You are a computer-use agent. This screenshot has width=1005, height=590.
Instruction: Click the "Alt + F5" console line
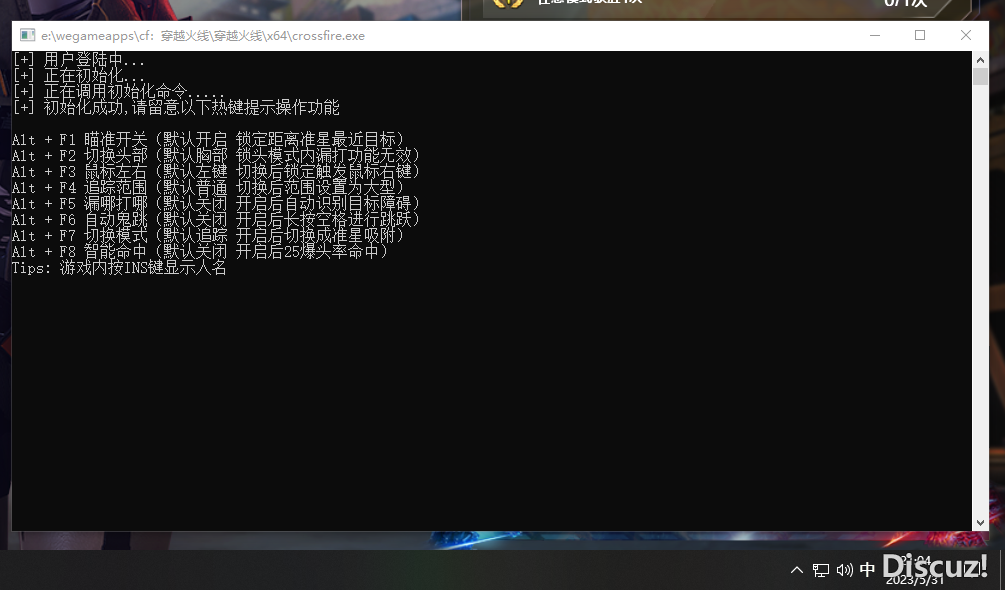(x=216, y=204)
